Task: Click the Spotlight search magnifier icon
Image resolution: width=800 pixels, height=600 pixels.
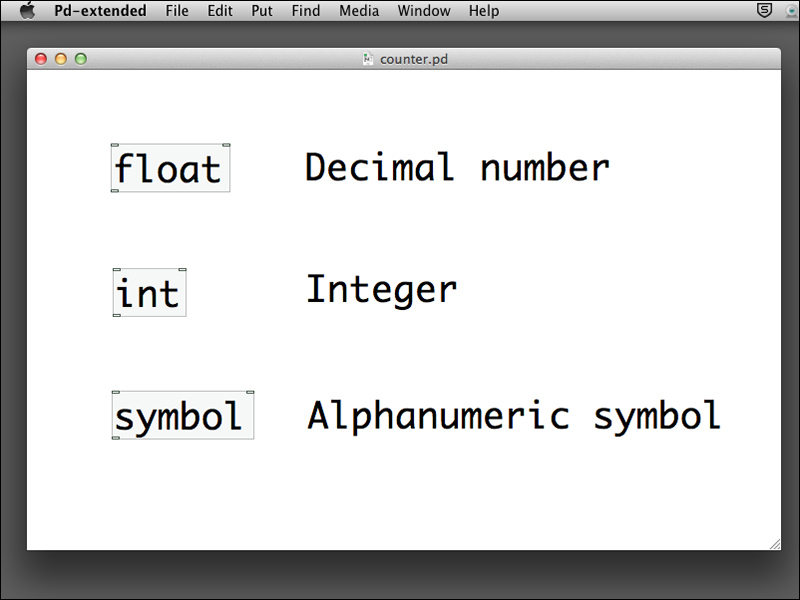Action: (x=792, y=11)
